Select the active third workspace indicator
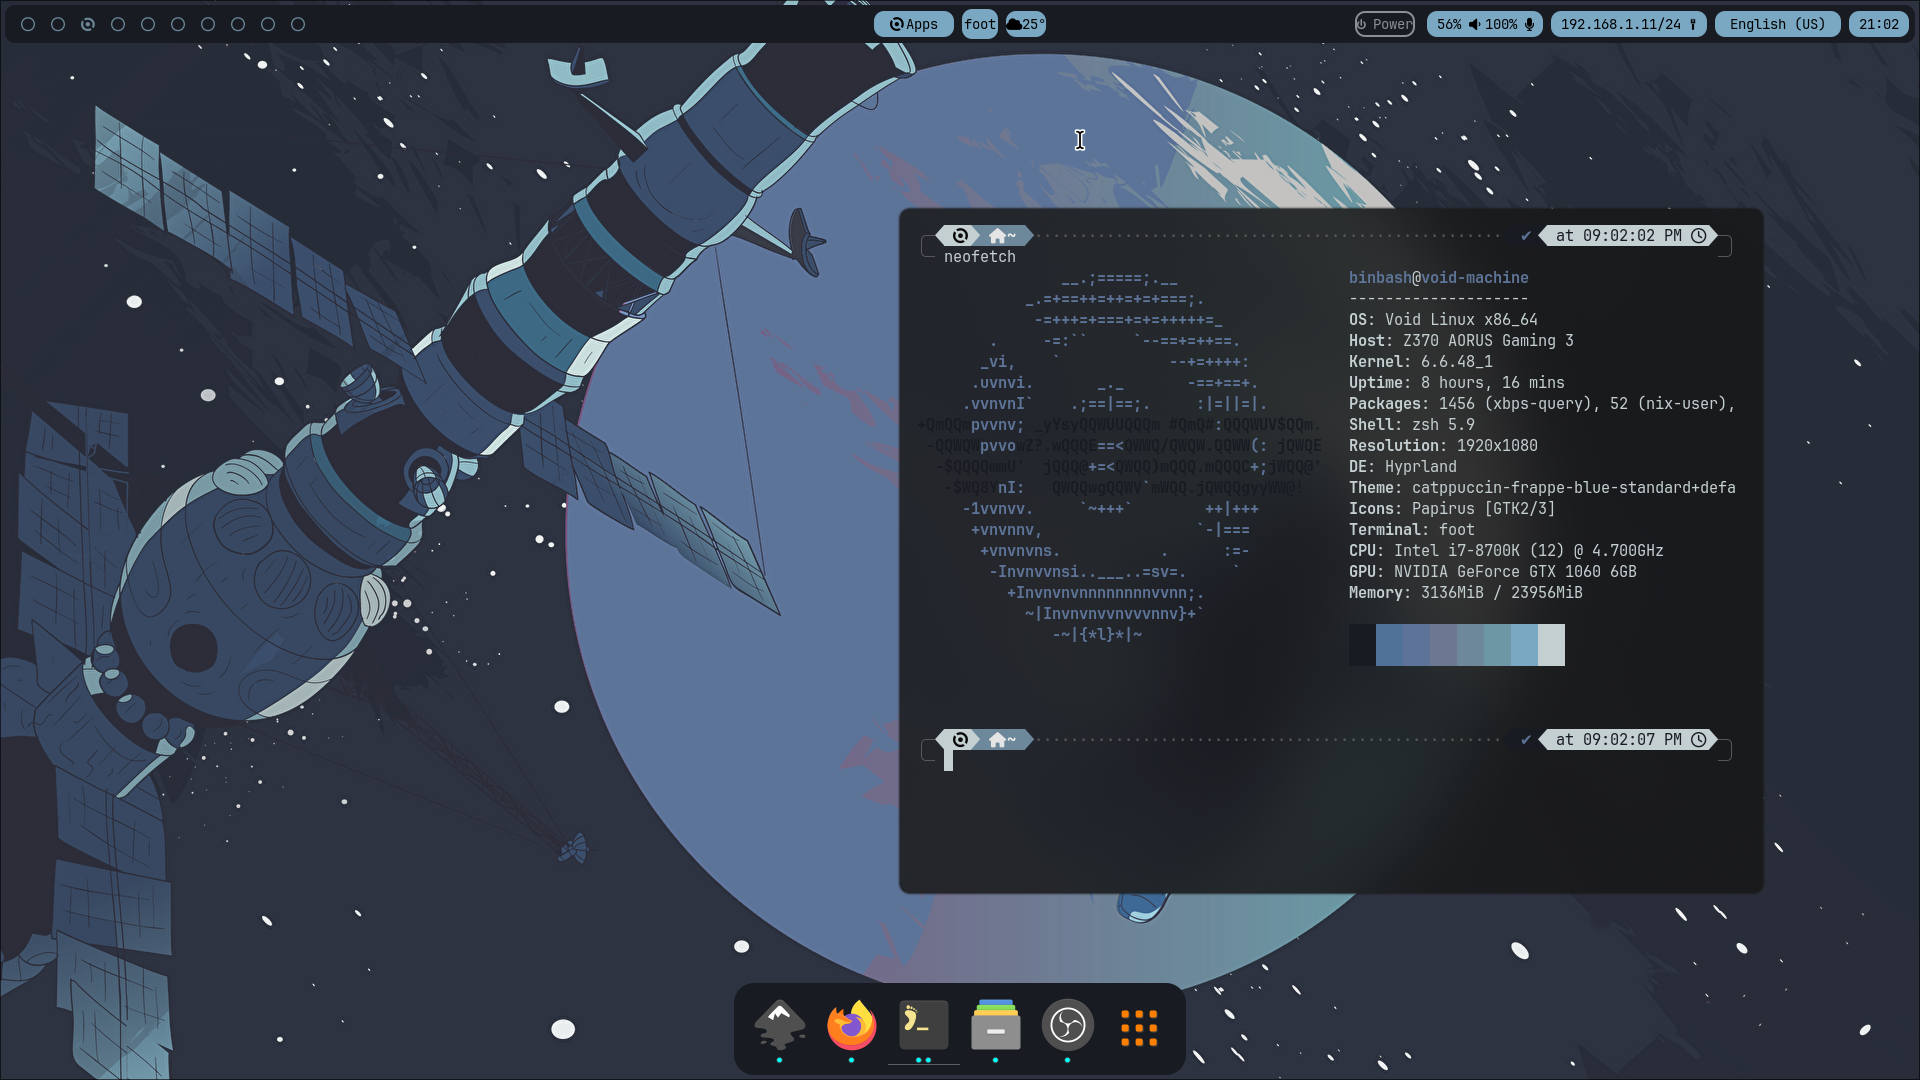This screenshot has height=1080, width=1920. pyautogui.click(x=88, y=24)
